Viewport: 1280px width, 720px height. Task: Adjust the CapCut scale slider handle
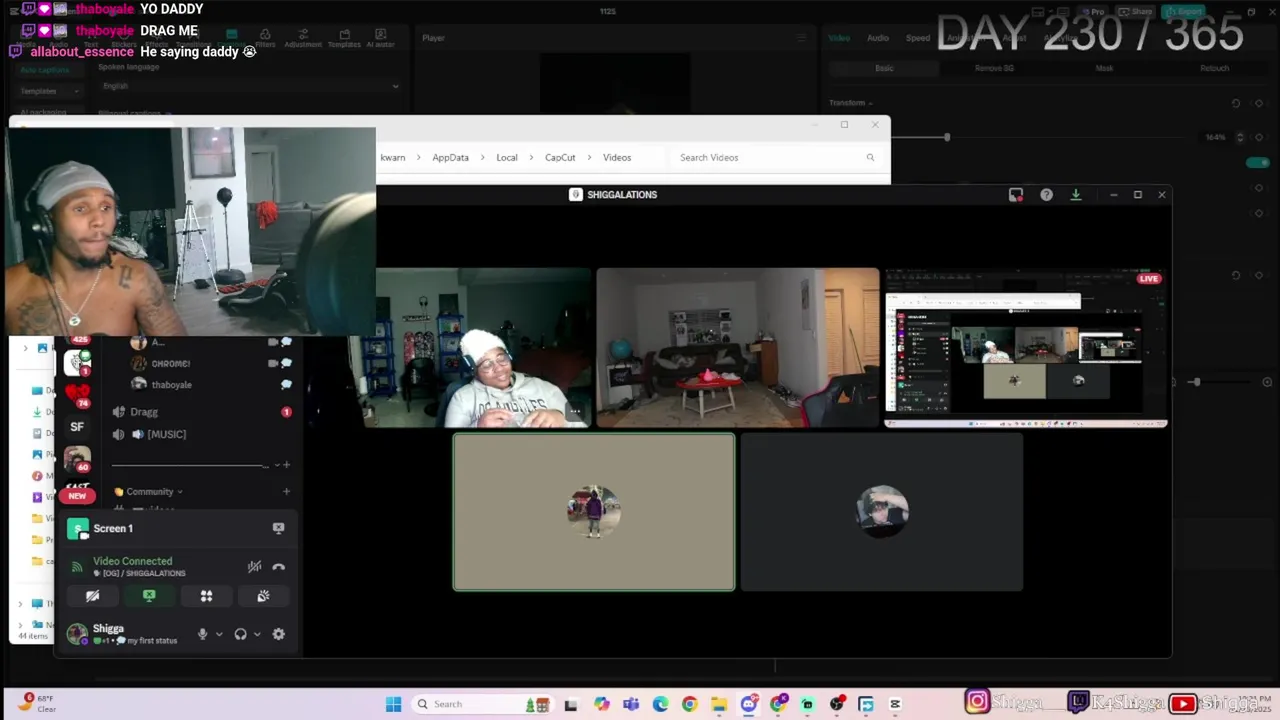click(x=947, y=137)
